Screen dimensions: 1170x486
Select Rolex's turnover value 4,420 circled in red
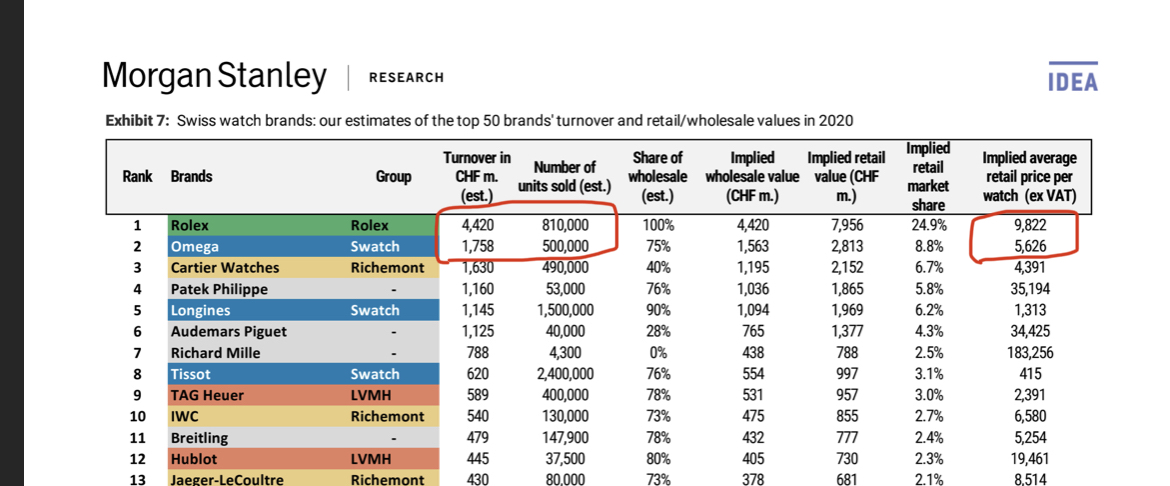tap(476, 225)
